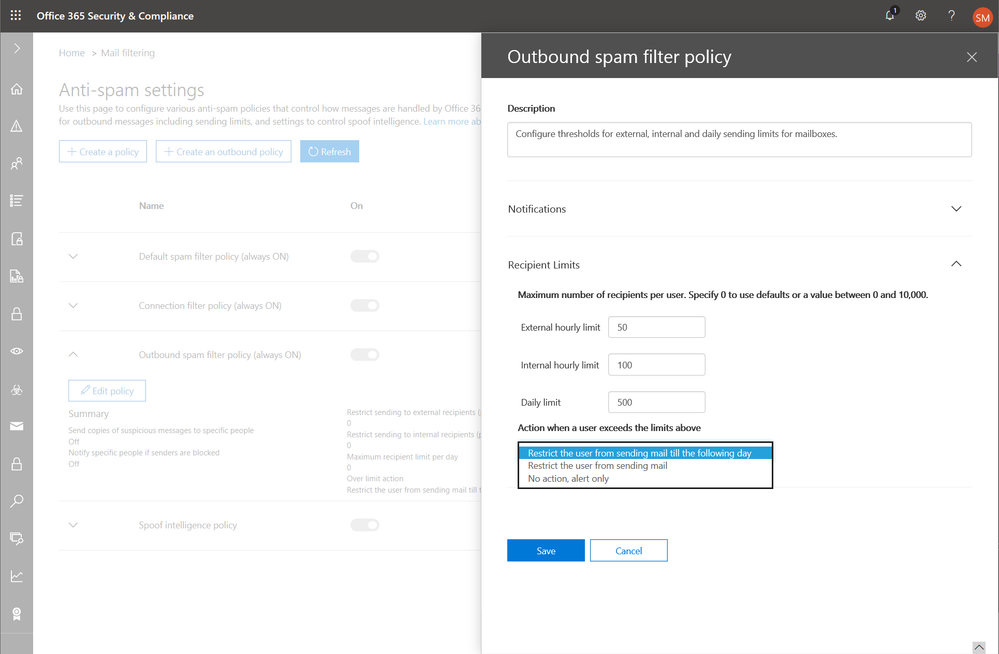The width and height of the screenshot is (999, 654).
Task: Select 'Restrict the user from sending mail till the following day'
Action: pos(645,453)
